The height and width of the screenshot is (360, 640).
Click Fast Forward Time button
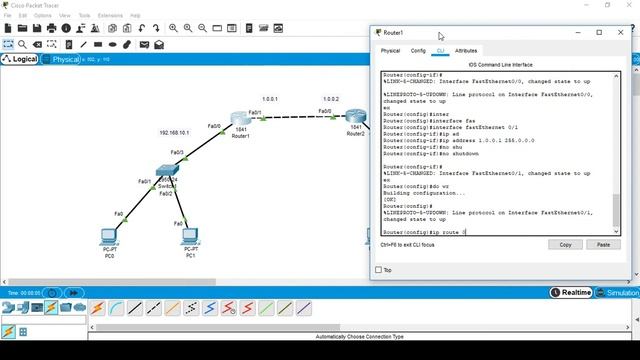(x=73, y=293)
